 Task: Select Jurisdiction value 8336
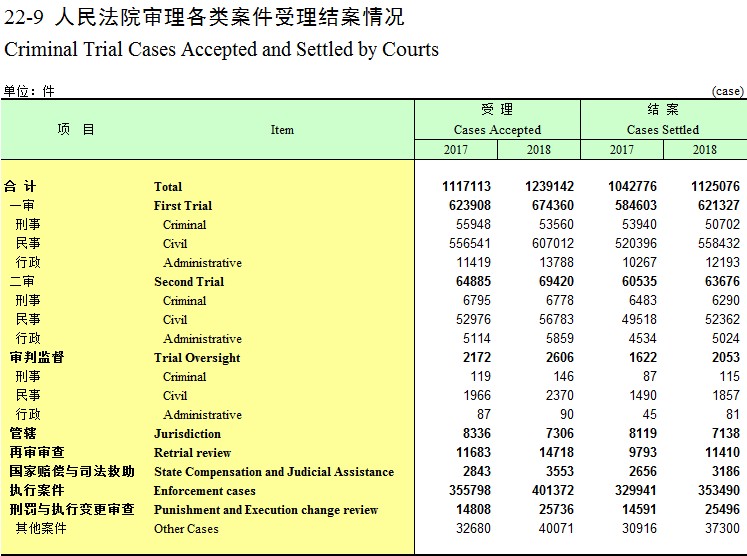[477, 434]
